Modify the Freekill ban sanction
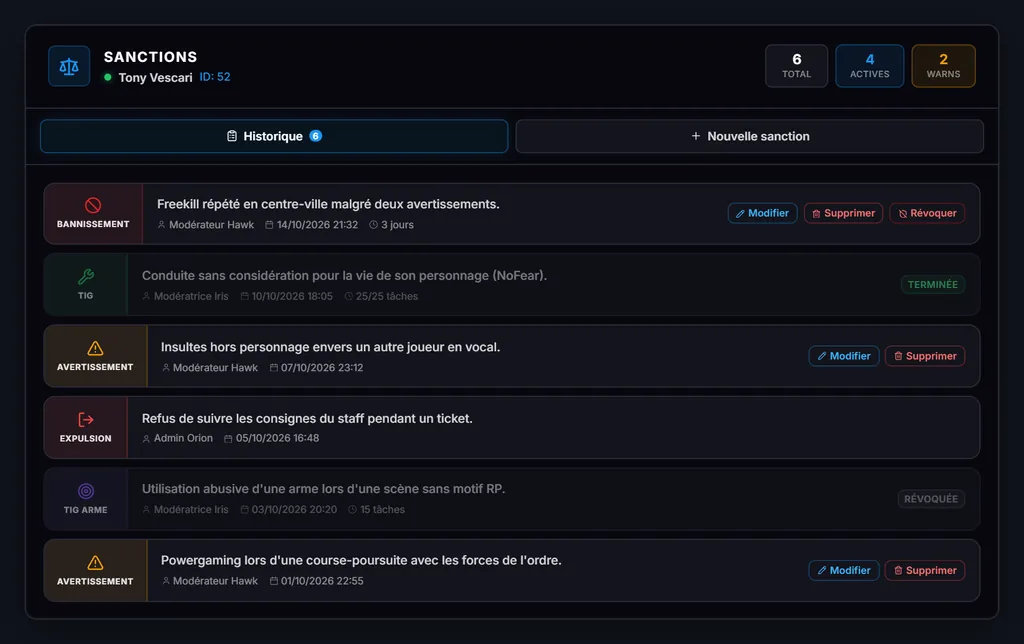This screenshot has height=644, width=1024. tap(762, 213)
